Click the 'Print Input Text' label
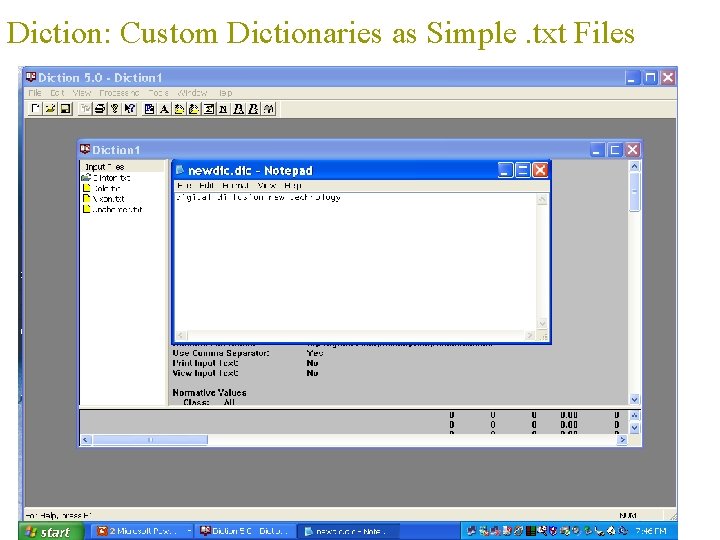 click(205, 363)
